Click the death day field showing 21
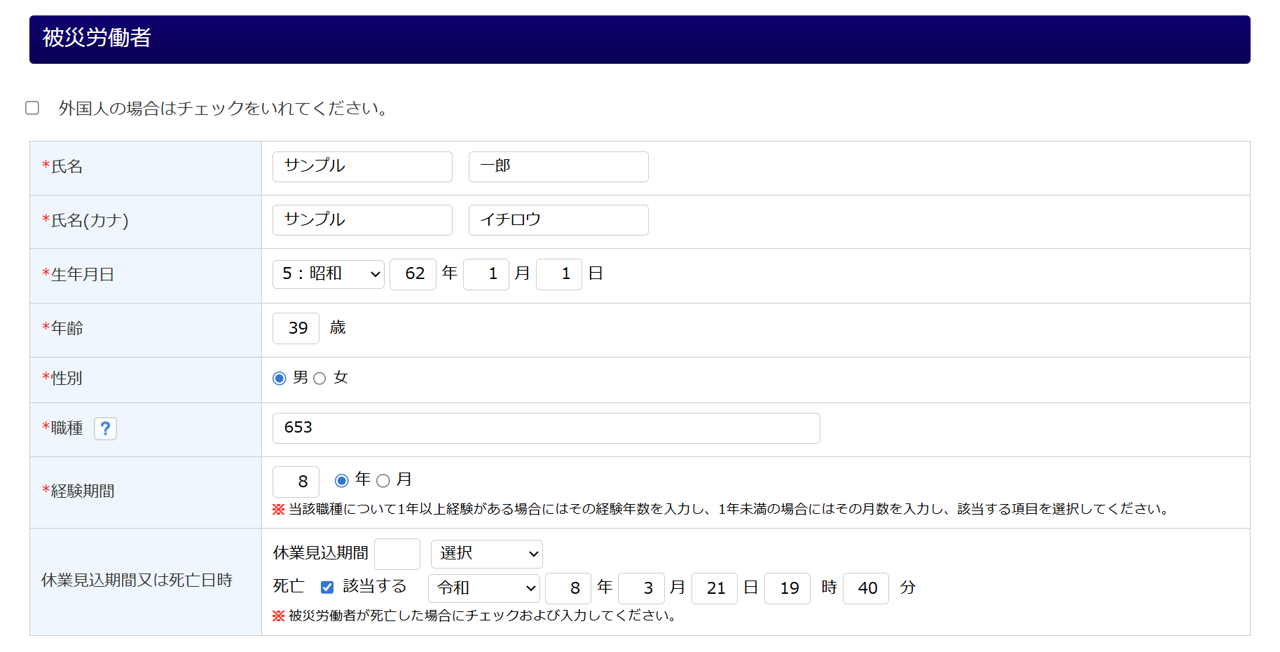This screenshot has height=652, width=1280. click(714, 588)
